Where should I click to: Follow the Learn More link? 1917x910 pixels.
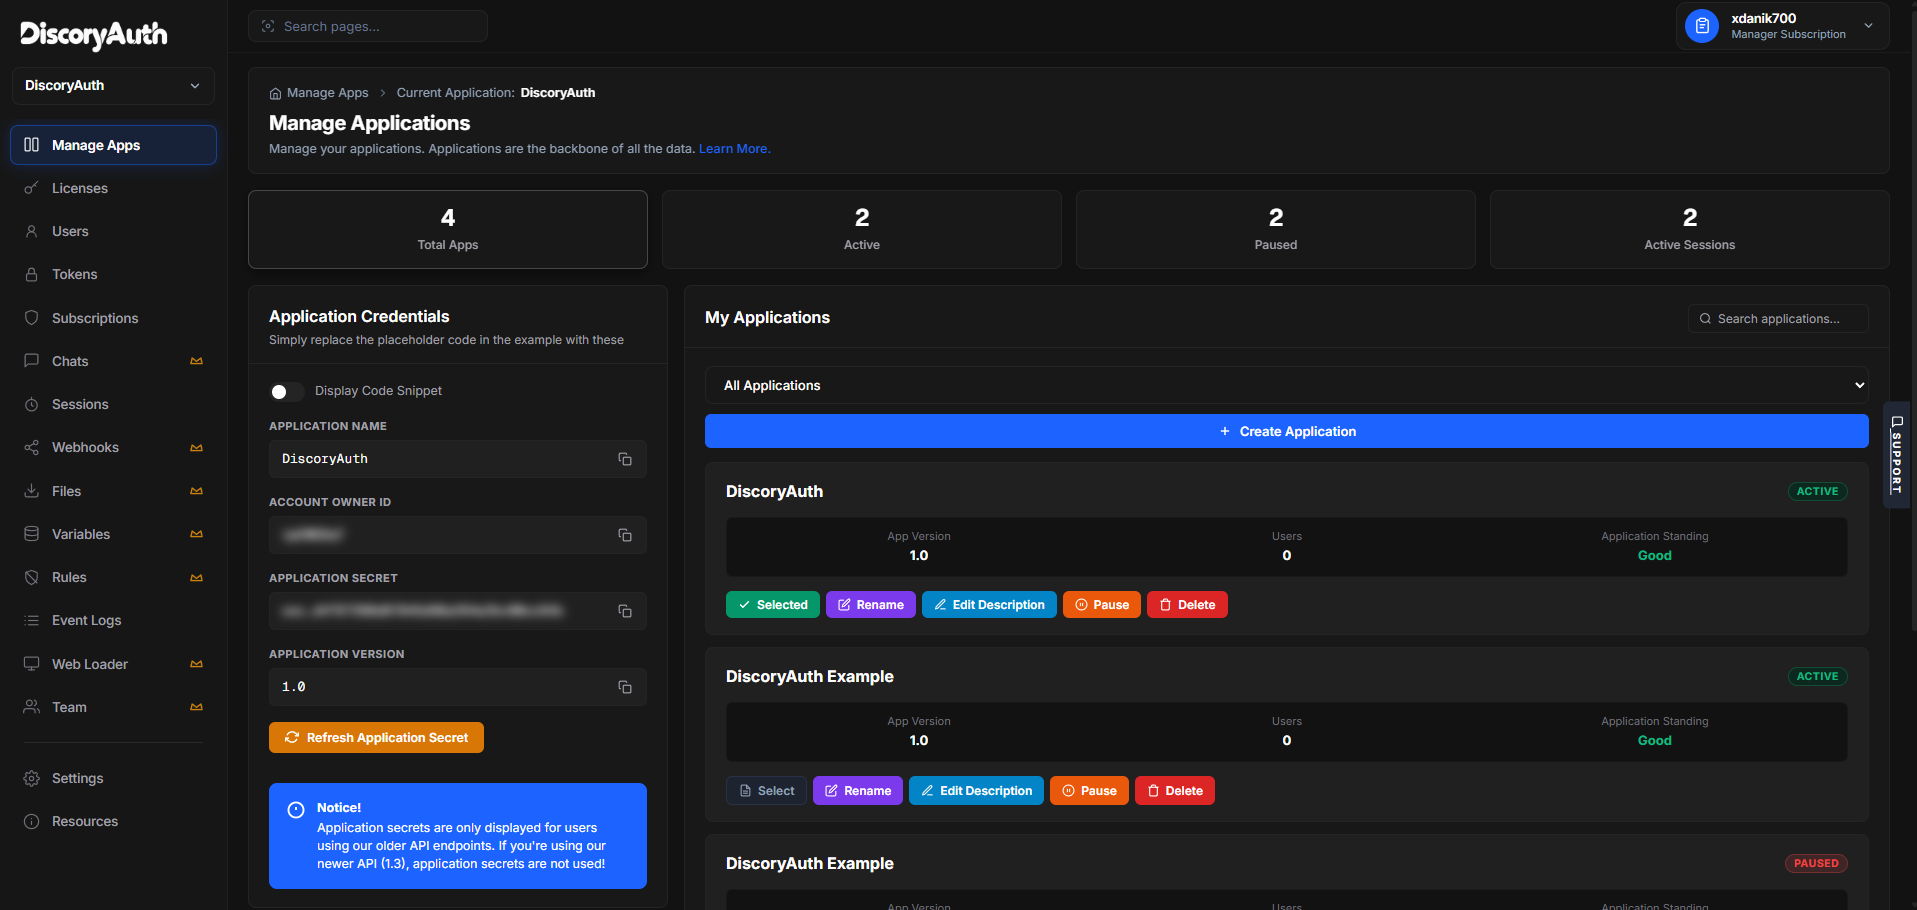pyautogui.click(x=734, y=149)
